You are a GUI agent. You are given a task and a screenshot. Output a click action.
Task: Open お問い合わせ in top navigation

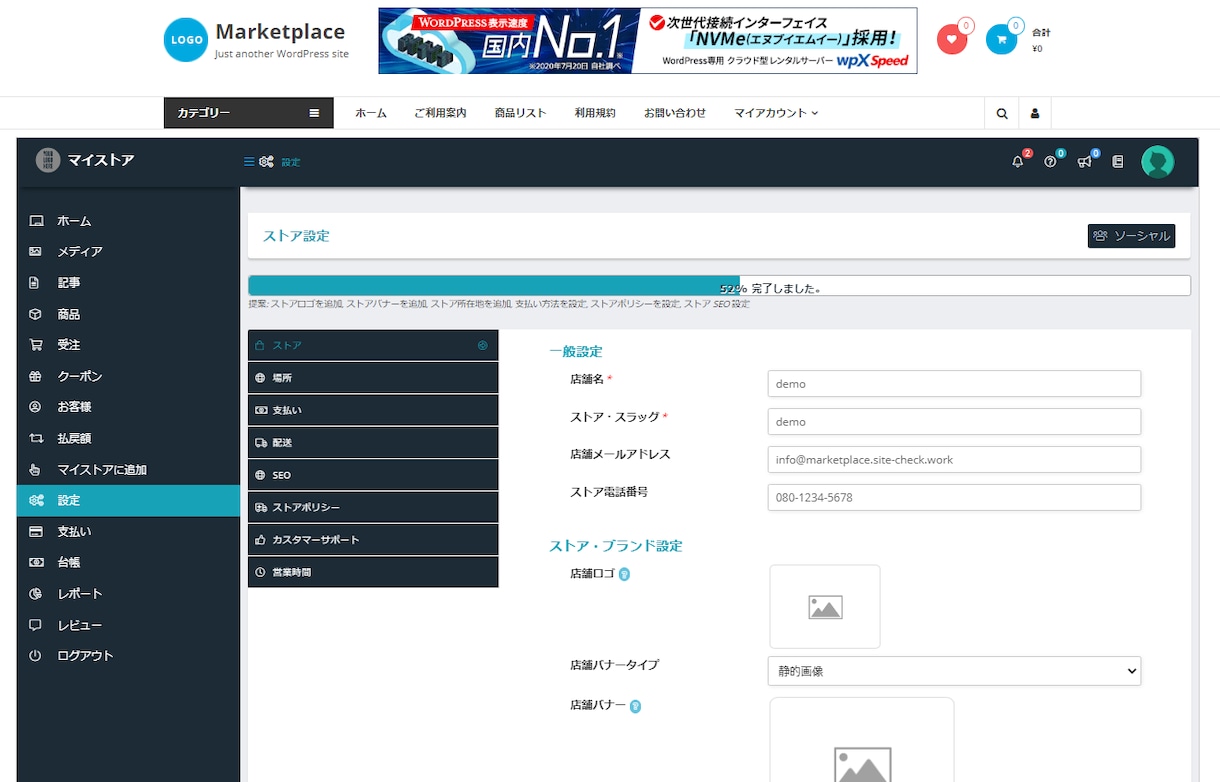pyautogui.click(x=675, y=113)
